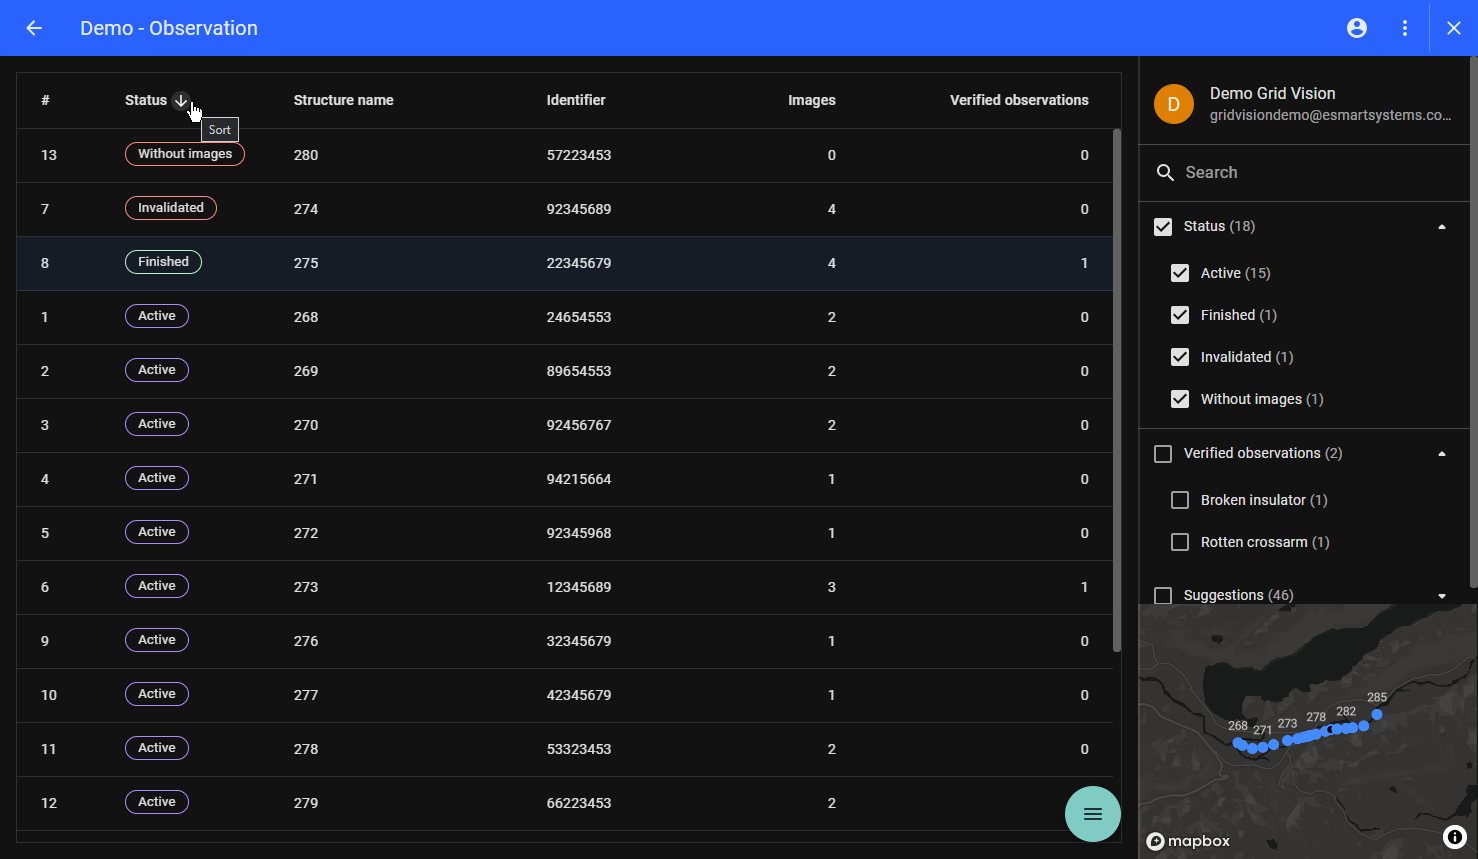Toggle the Without images checkbox
The height and width of the screenshot is (859, 1478).
tap(1180, 399)
